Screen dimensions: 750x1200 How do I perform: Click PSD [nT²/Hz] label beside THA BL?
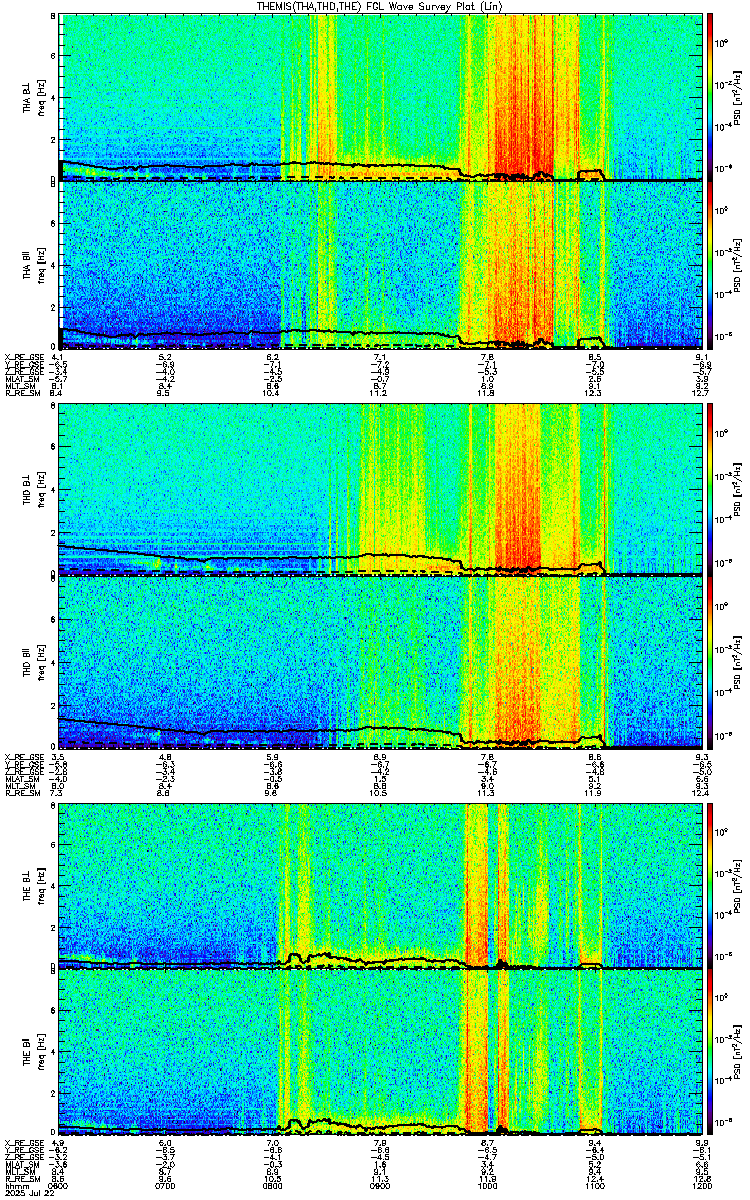coord(737,96)
